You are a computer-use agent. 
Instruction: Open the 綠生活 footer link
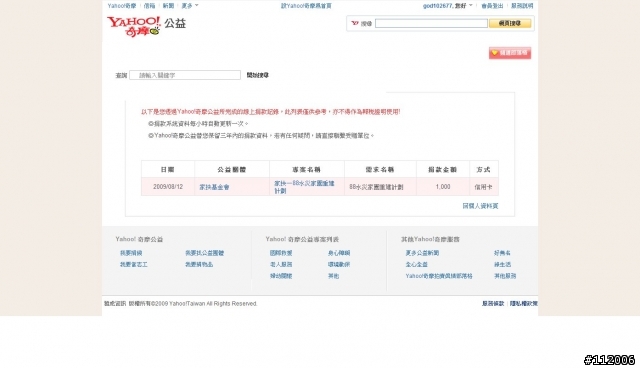(502, 264)
